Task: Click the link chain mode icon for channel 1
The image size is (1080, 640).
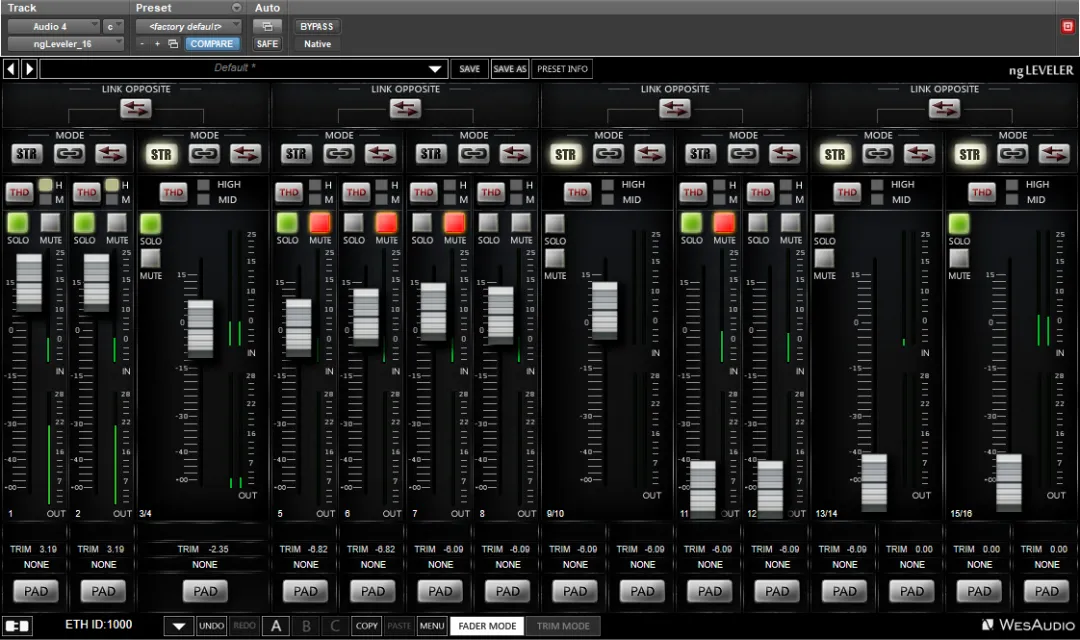Action: point(70,154)
